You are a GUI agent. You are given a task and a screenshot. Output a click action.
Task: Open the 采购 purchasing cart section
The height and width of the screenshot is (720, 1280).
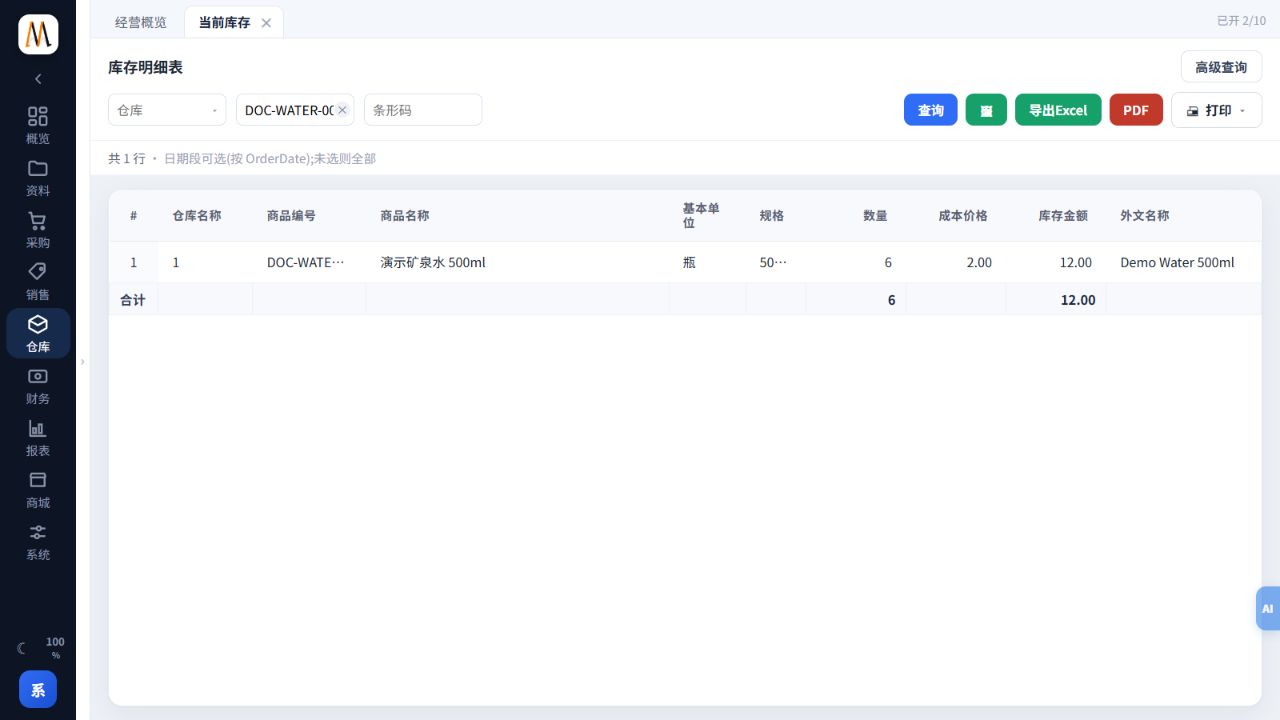(x=38, y=229)
